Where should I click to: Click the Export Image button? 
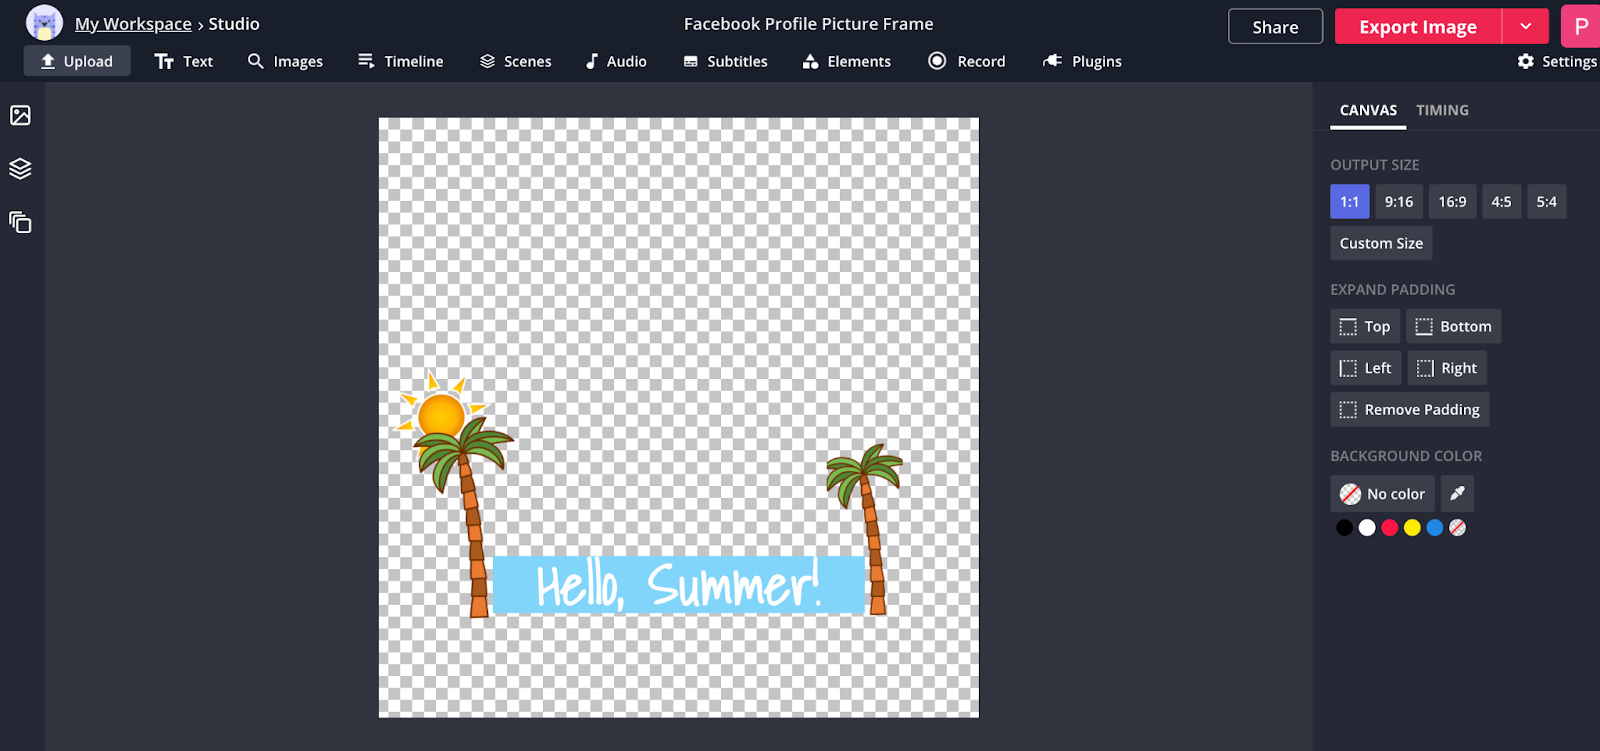click(x=1418, y=27)
